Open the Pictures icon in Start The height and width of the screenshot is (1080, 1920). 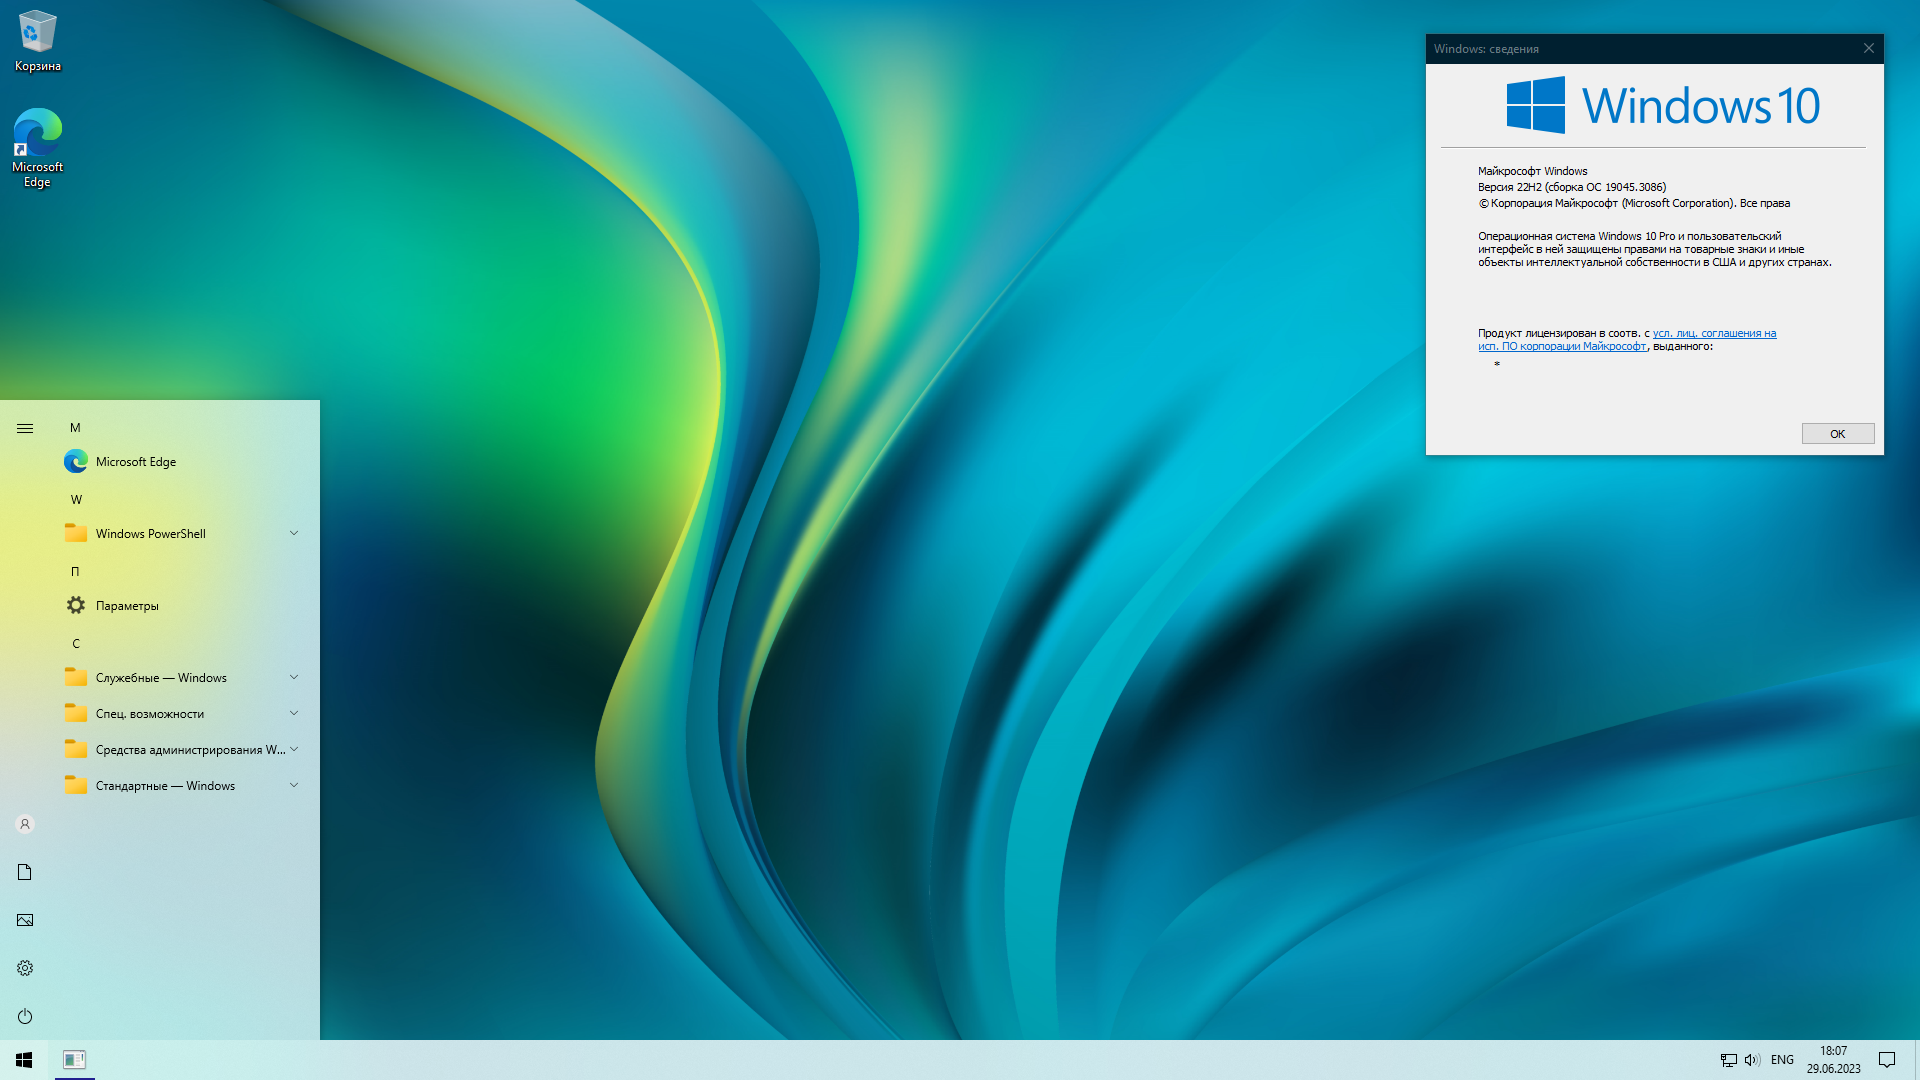point(25,920)
